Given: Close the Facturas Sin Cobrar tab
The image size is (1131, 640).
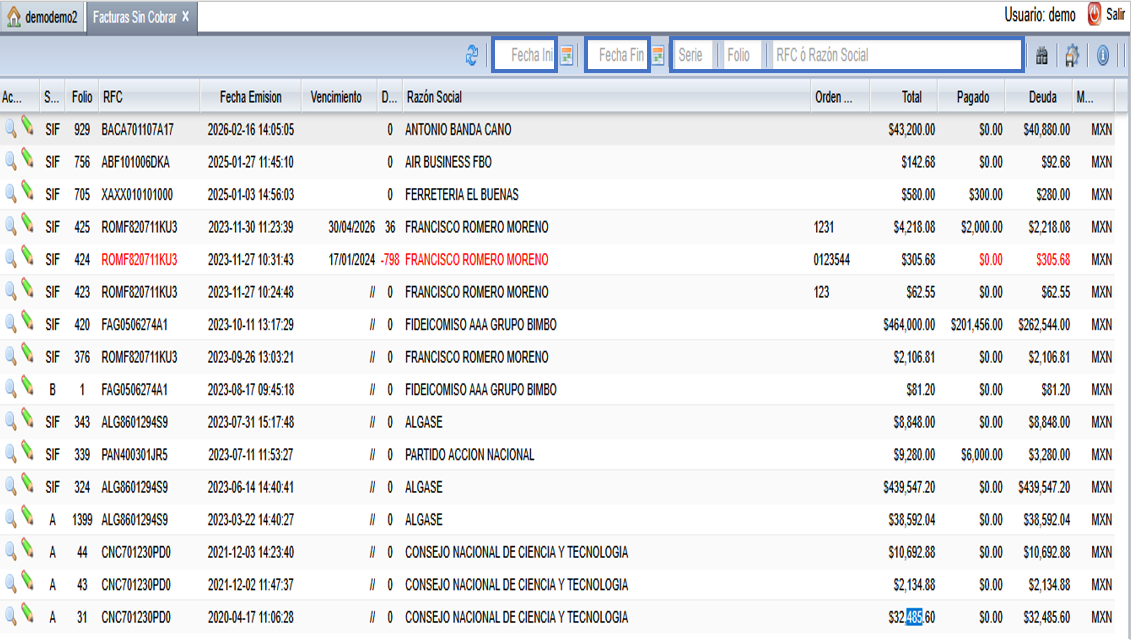Looking at the screenshot, I should click(185, 17).
